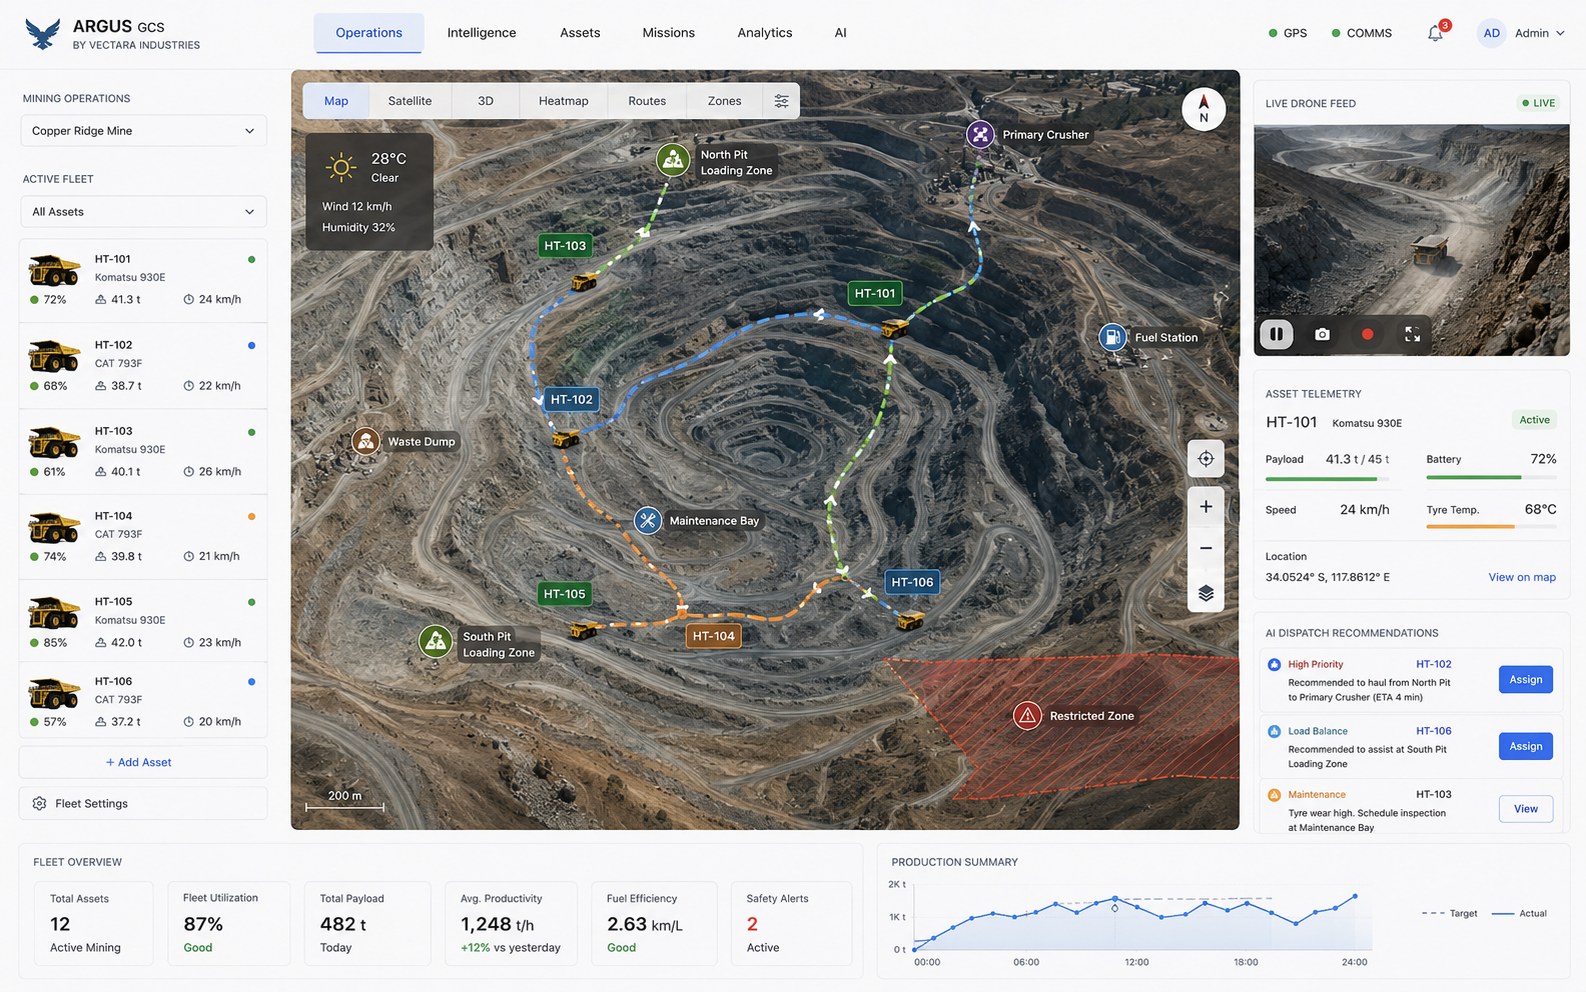The height and width of the screenshot is (992, 1586).
Task: Switch to the Intelligence tab
Action: [x=481, y=33]
